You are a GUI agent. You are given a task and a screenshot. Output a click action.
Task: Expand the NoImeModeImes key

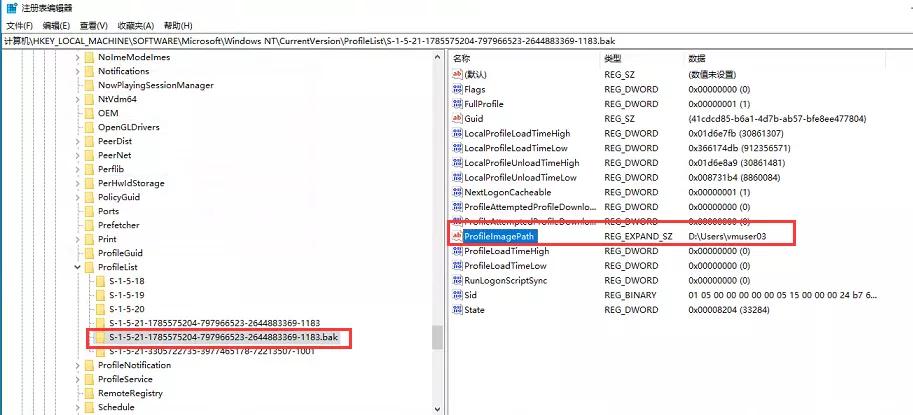click(x=77, y=58)
